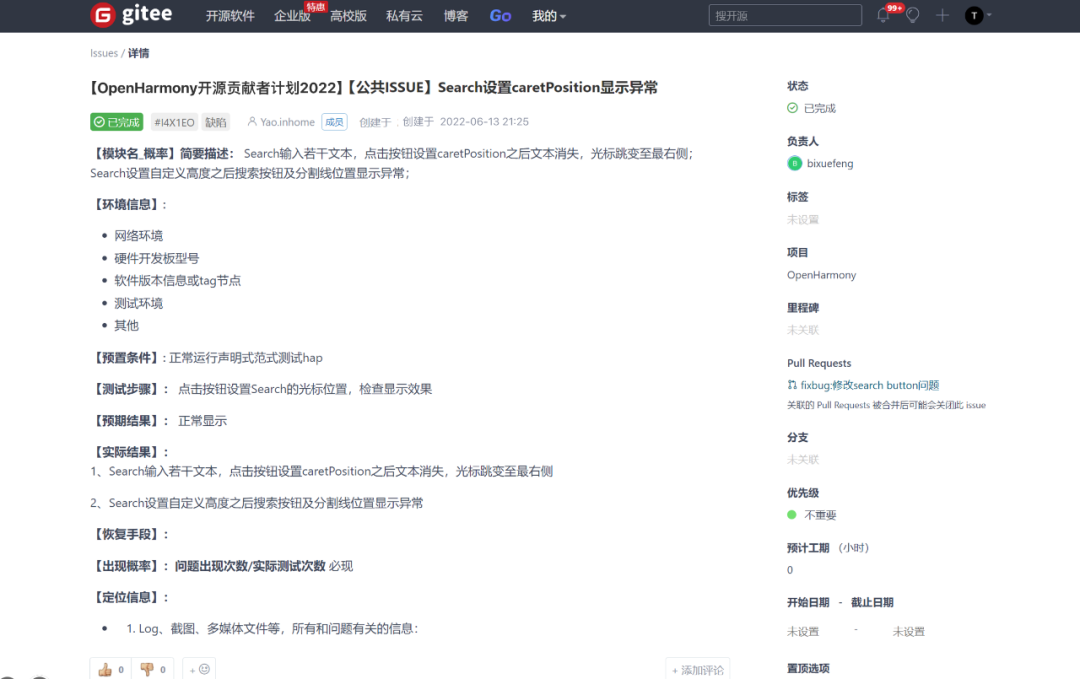The width and height of the screenshot is (1080, 679).
Task: Click inside the 搜开源 search box
Action: 785,15
